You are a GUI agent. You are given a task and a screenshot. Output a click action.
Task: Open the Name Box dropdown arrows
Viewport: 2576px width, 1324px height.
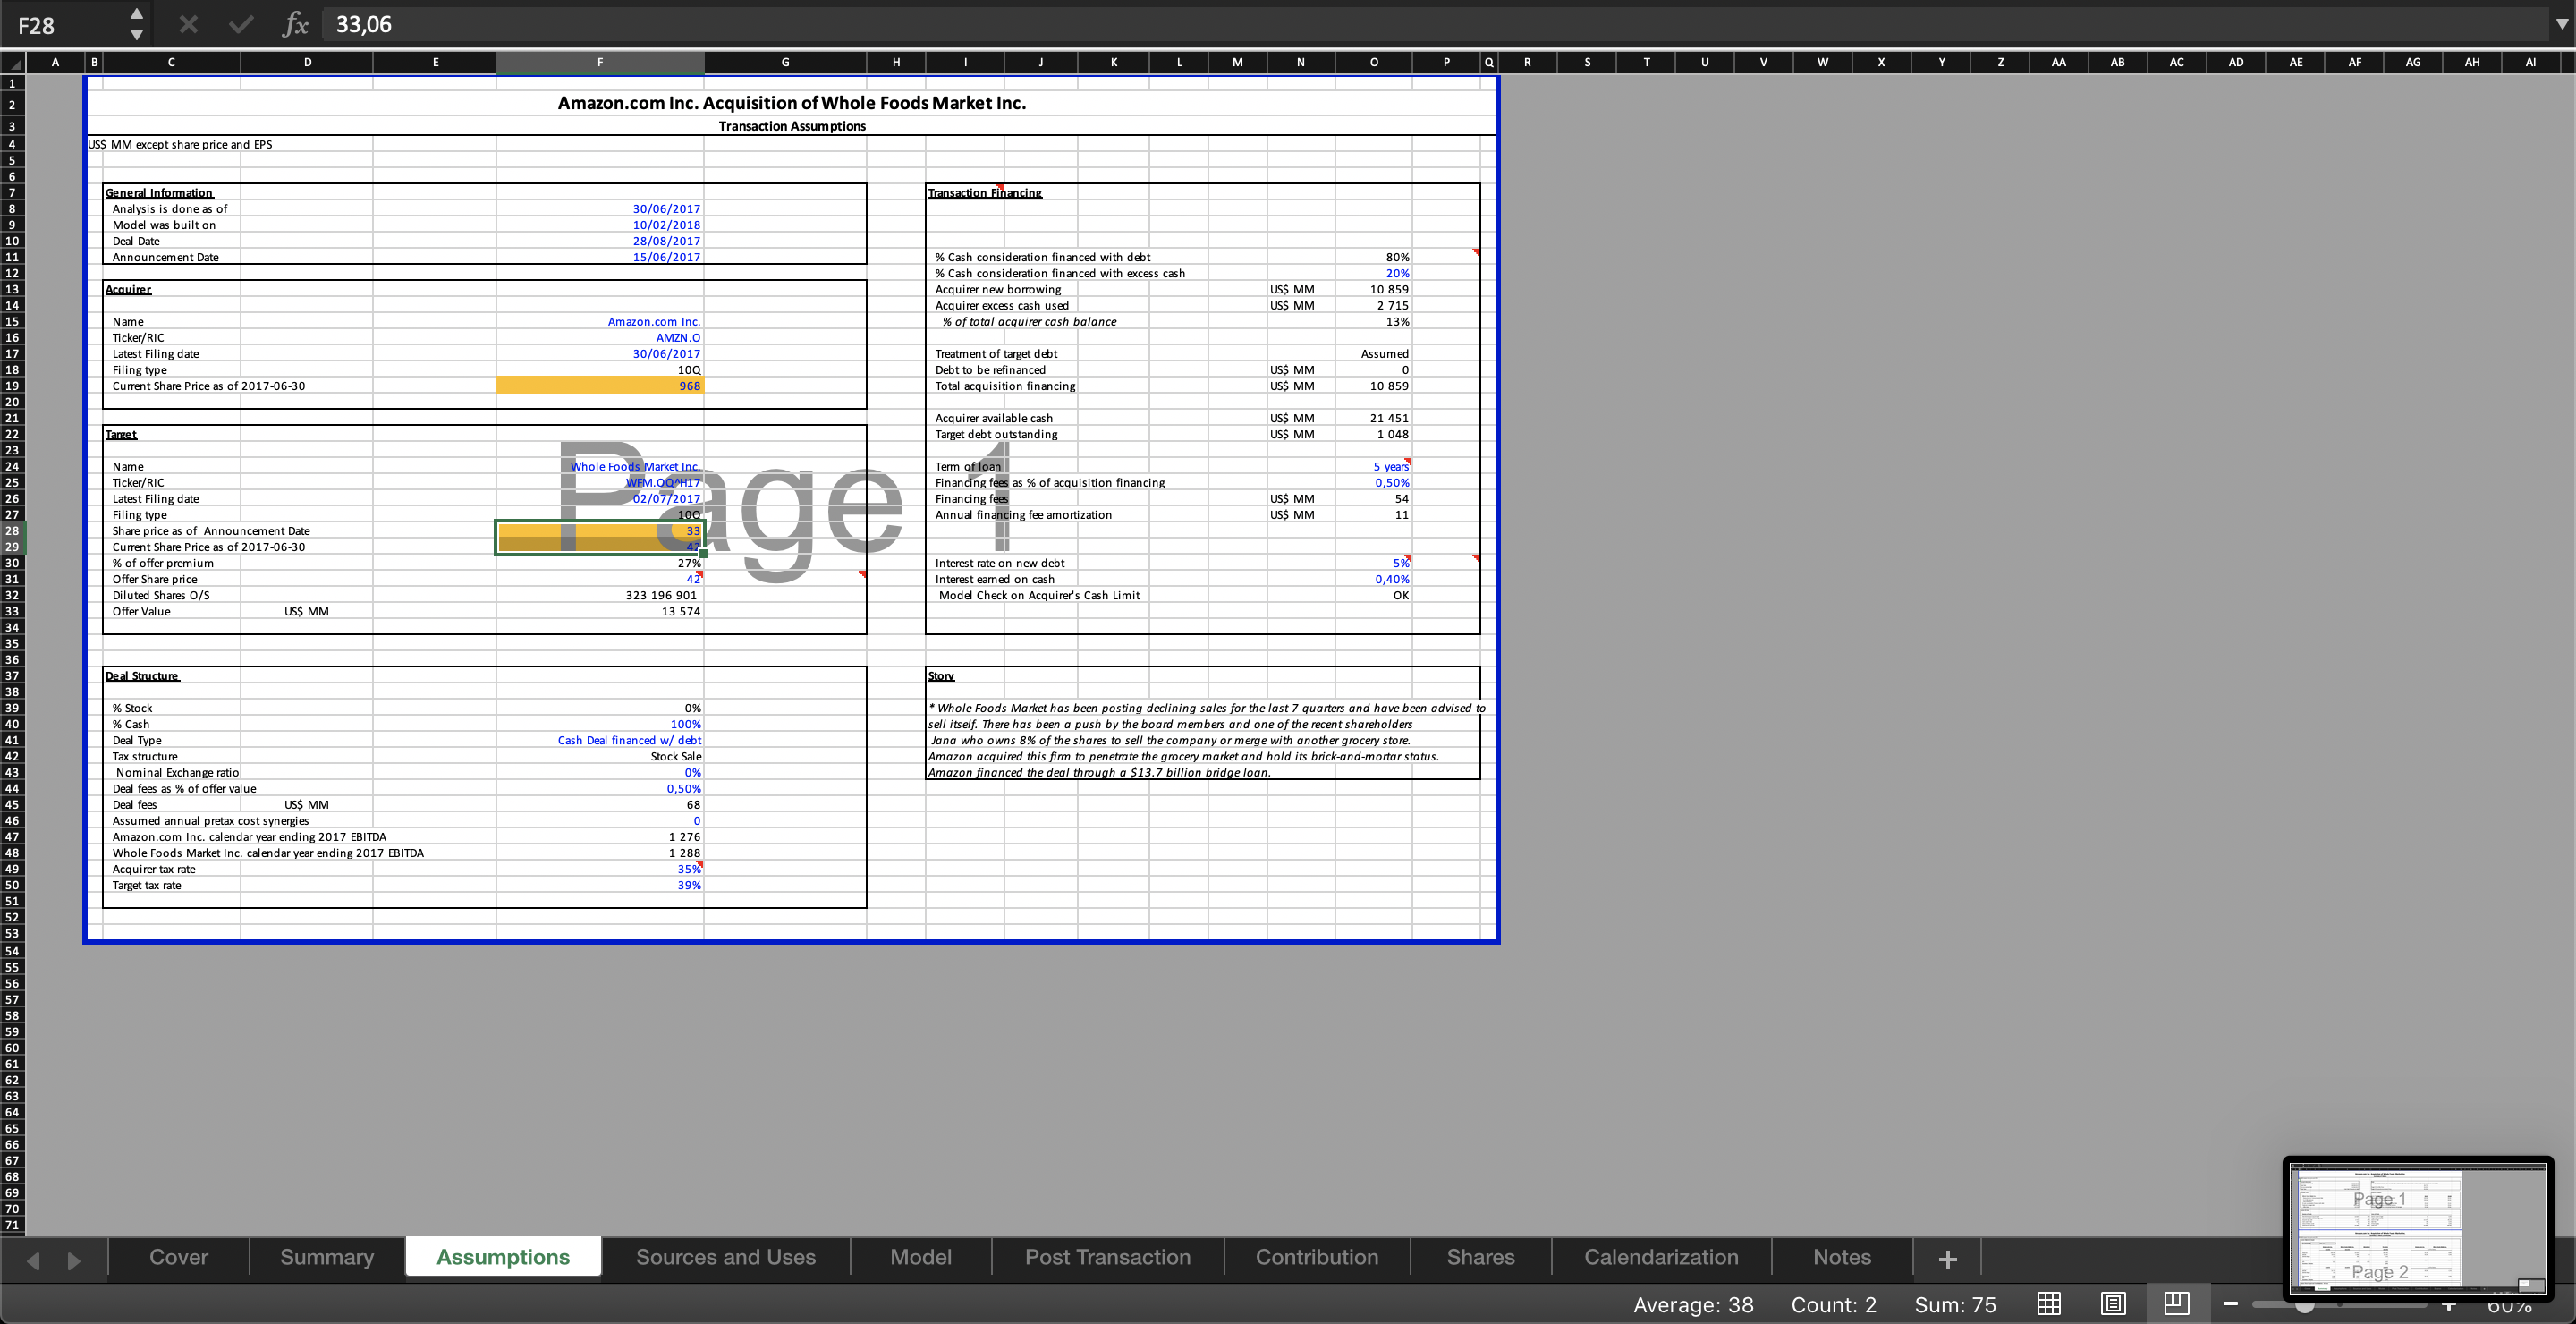coord(137,24)
